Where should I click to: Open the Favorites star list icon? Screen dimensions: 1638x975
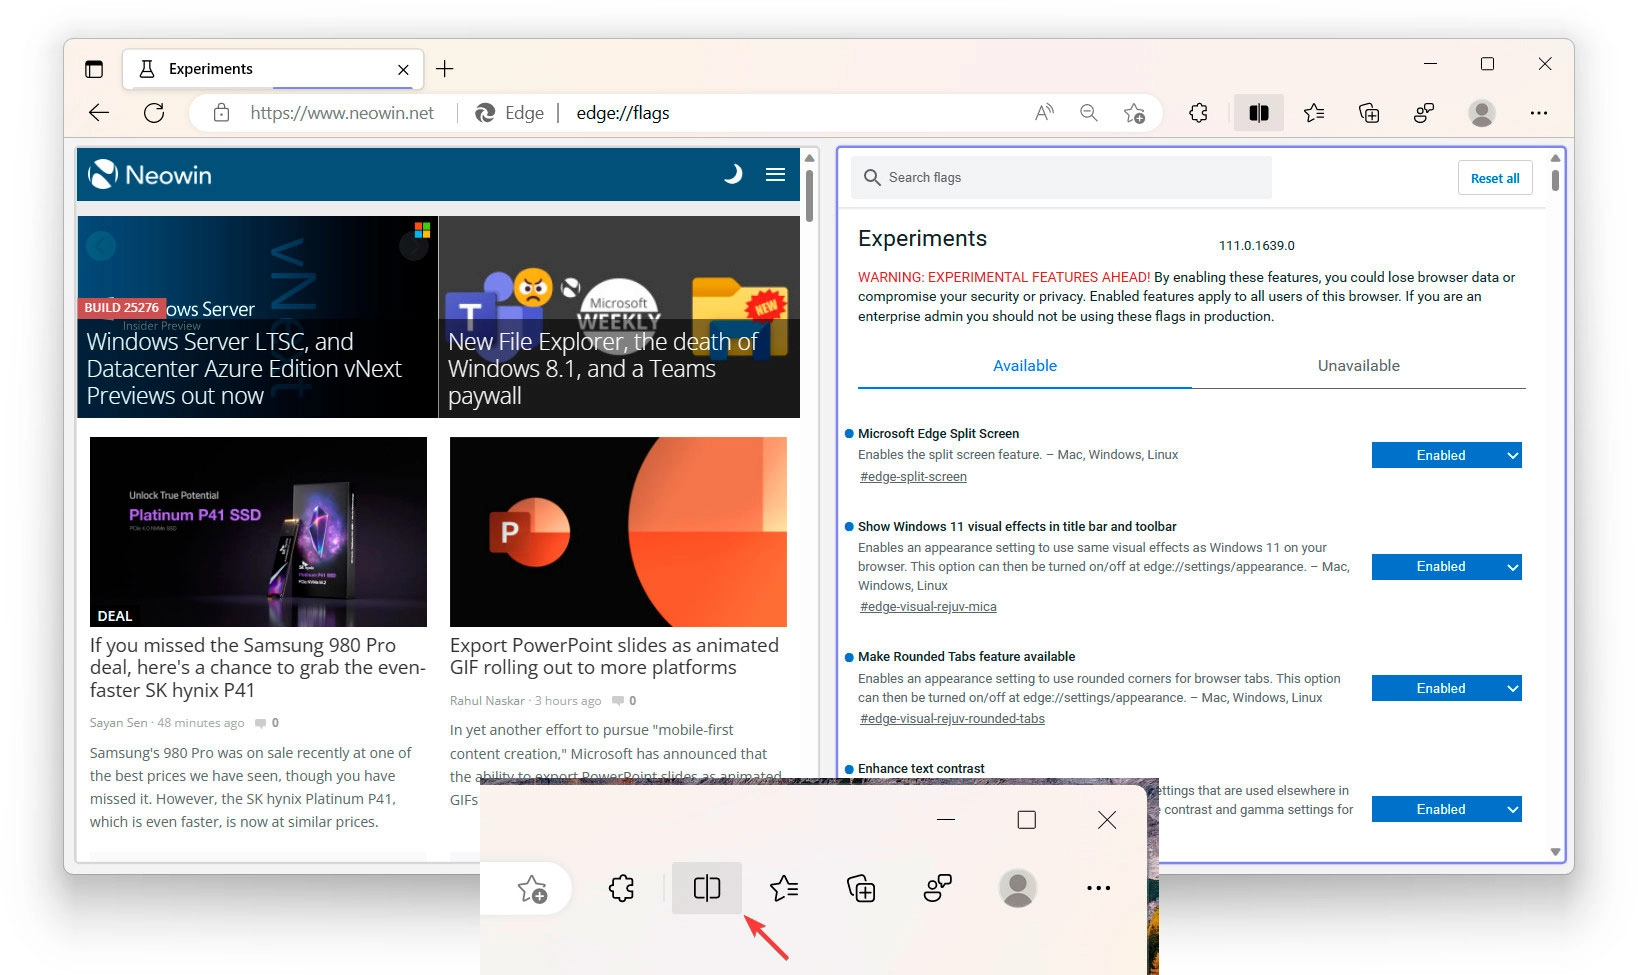(1314, 113)
